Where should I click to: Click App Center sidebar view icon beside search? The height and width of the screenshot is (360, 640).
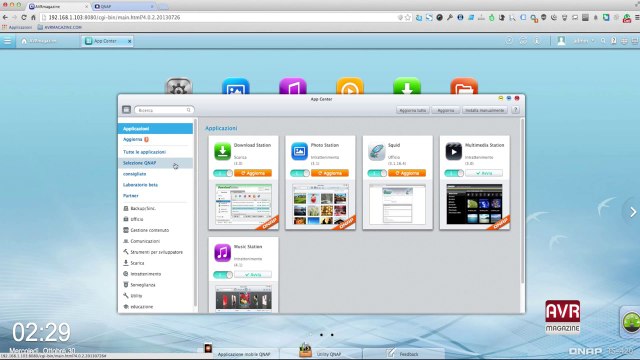point(127,109)
